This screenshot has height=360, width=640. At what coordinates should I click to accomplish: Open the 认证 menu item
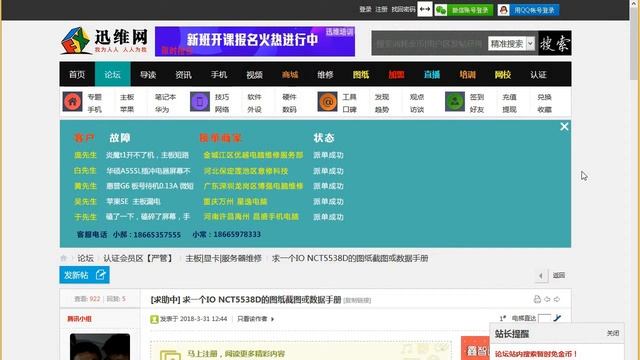[x=538, y=74]
